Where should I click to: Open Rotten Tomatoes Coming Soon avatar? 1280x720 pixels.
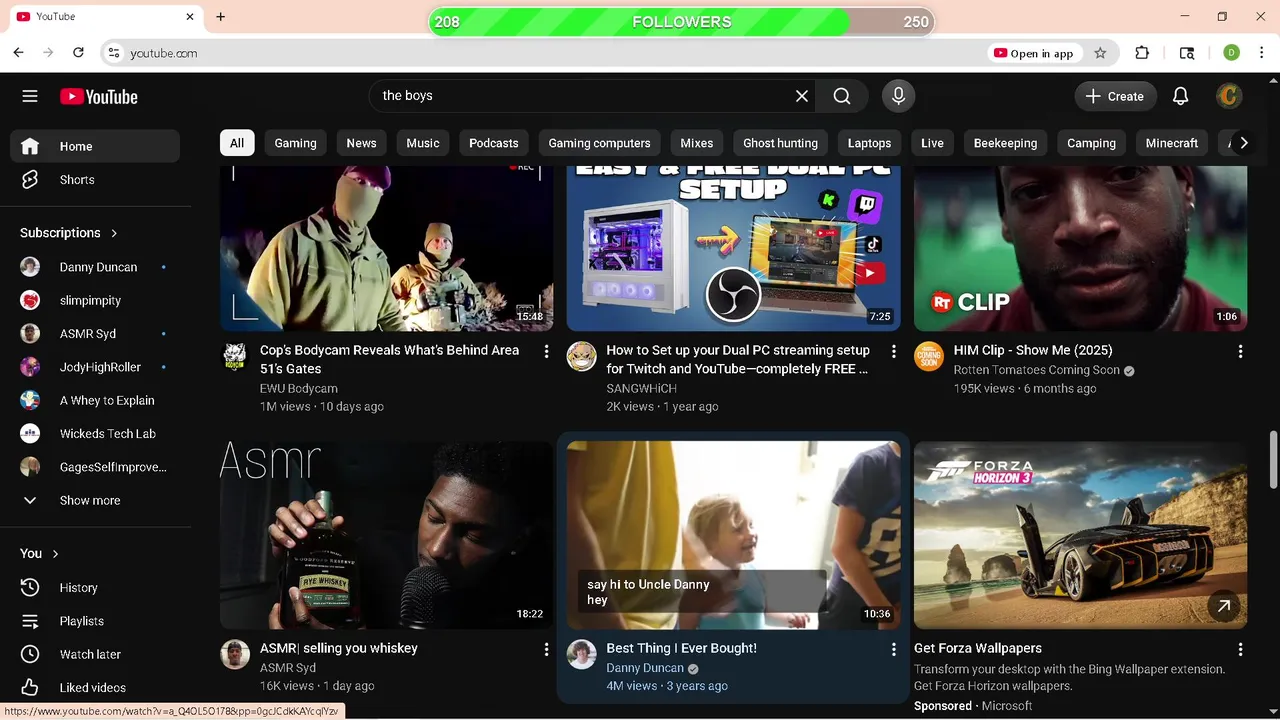tap(929, 357)
